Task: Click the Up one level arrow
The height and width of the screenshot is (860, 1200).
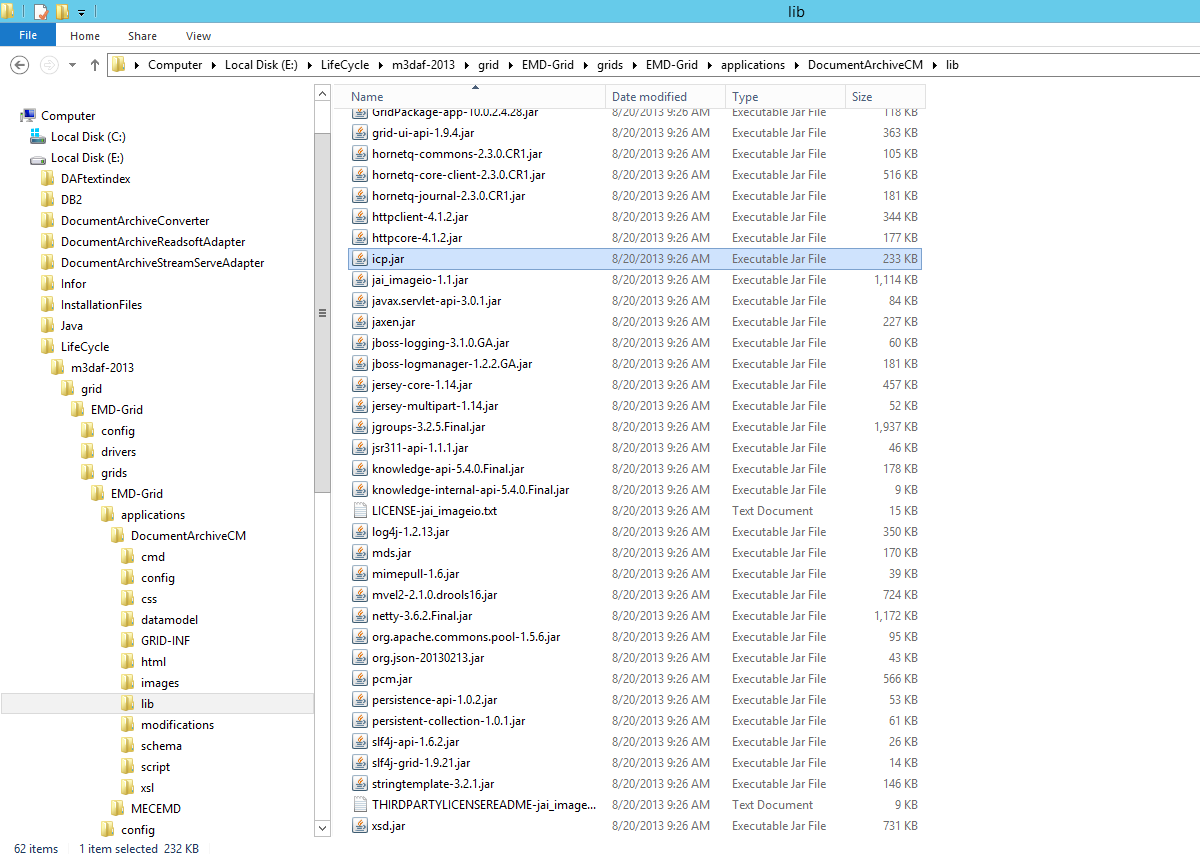Action: click(x=95, y=65)
